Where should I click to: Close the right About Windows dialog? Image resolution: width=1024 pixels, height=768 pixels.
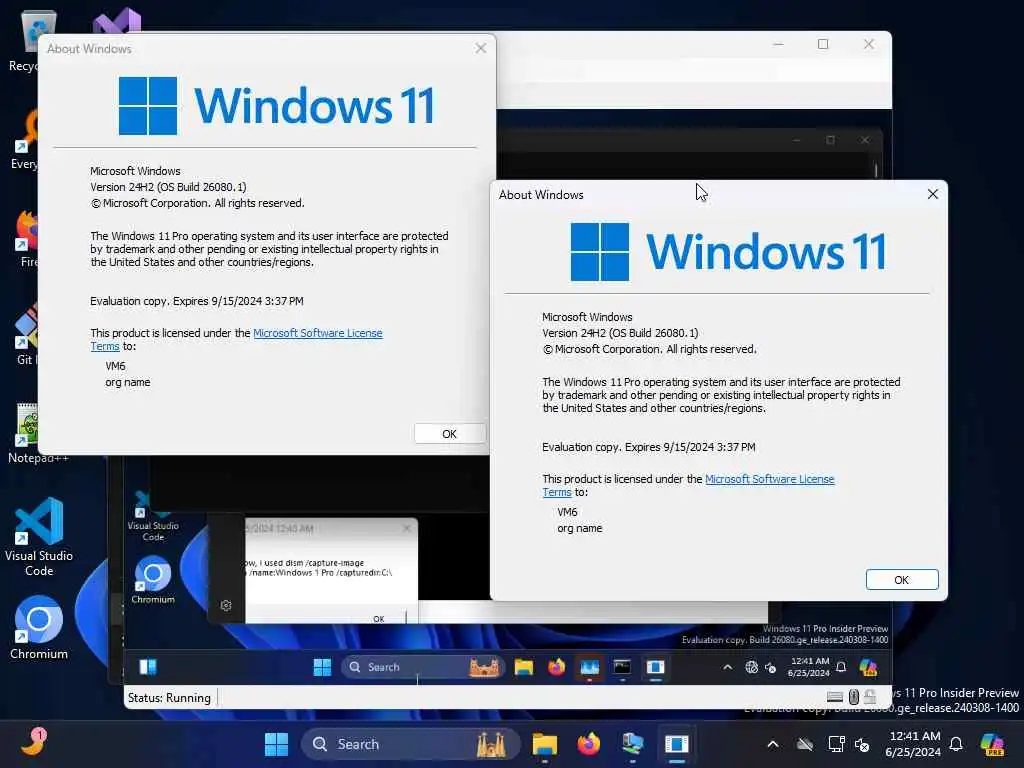933,194
